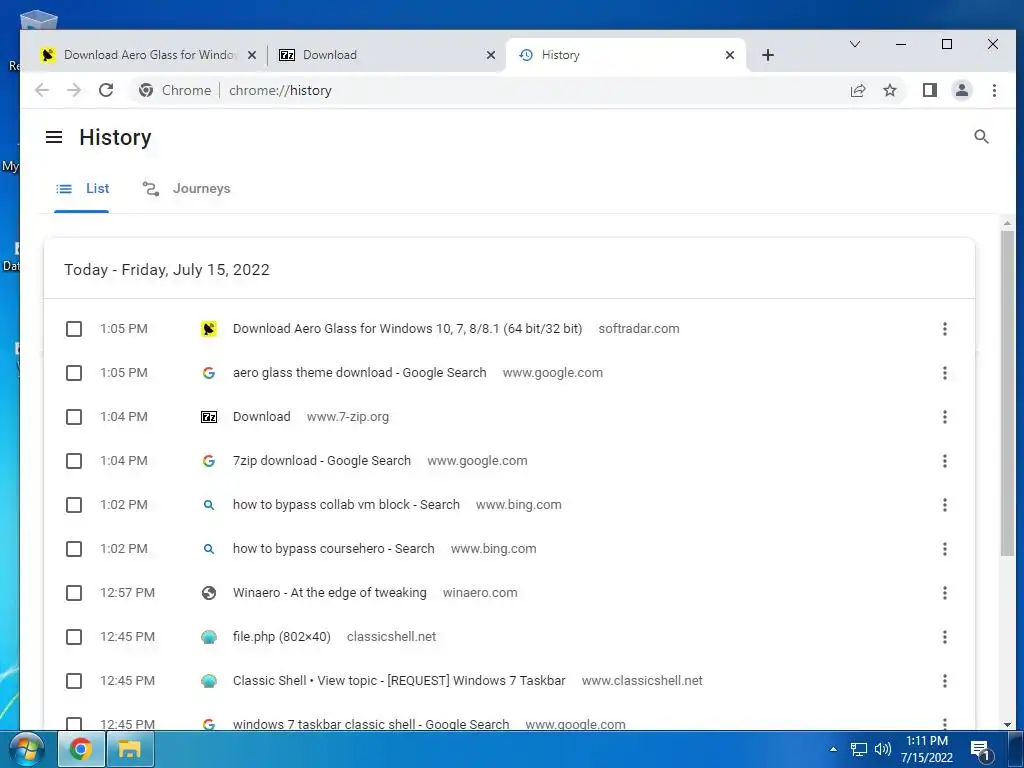Bookmark this page with the star icon

(889, 90)
